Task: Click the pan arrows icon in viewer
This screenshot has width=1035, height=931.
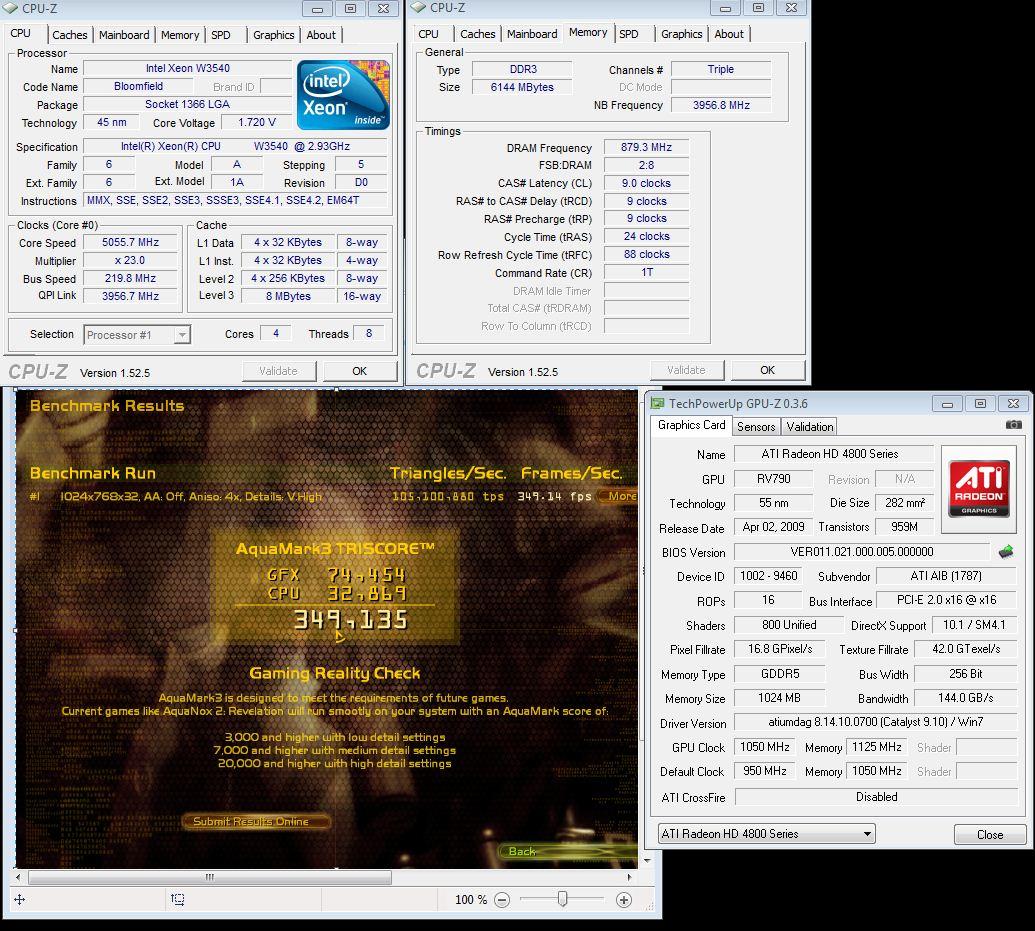Action: click(x=20, y=899)
